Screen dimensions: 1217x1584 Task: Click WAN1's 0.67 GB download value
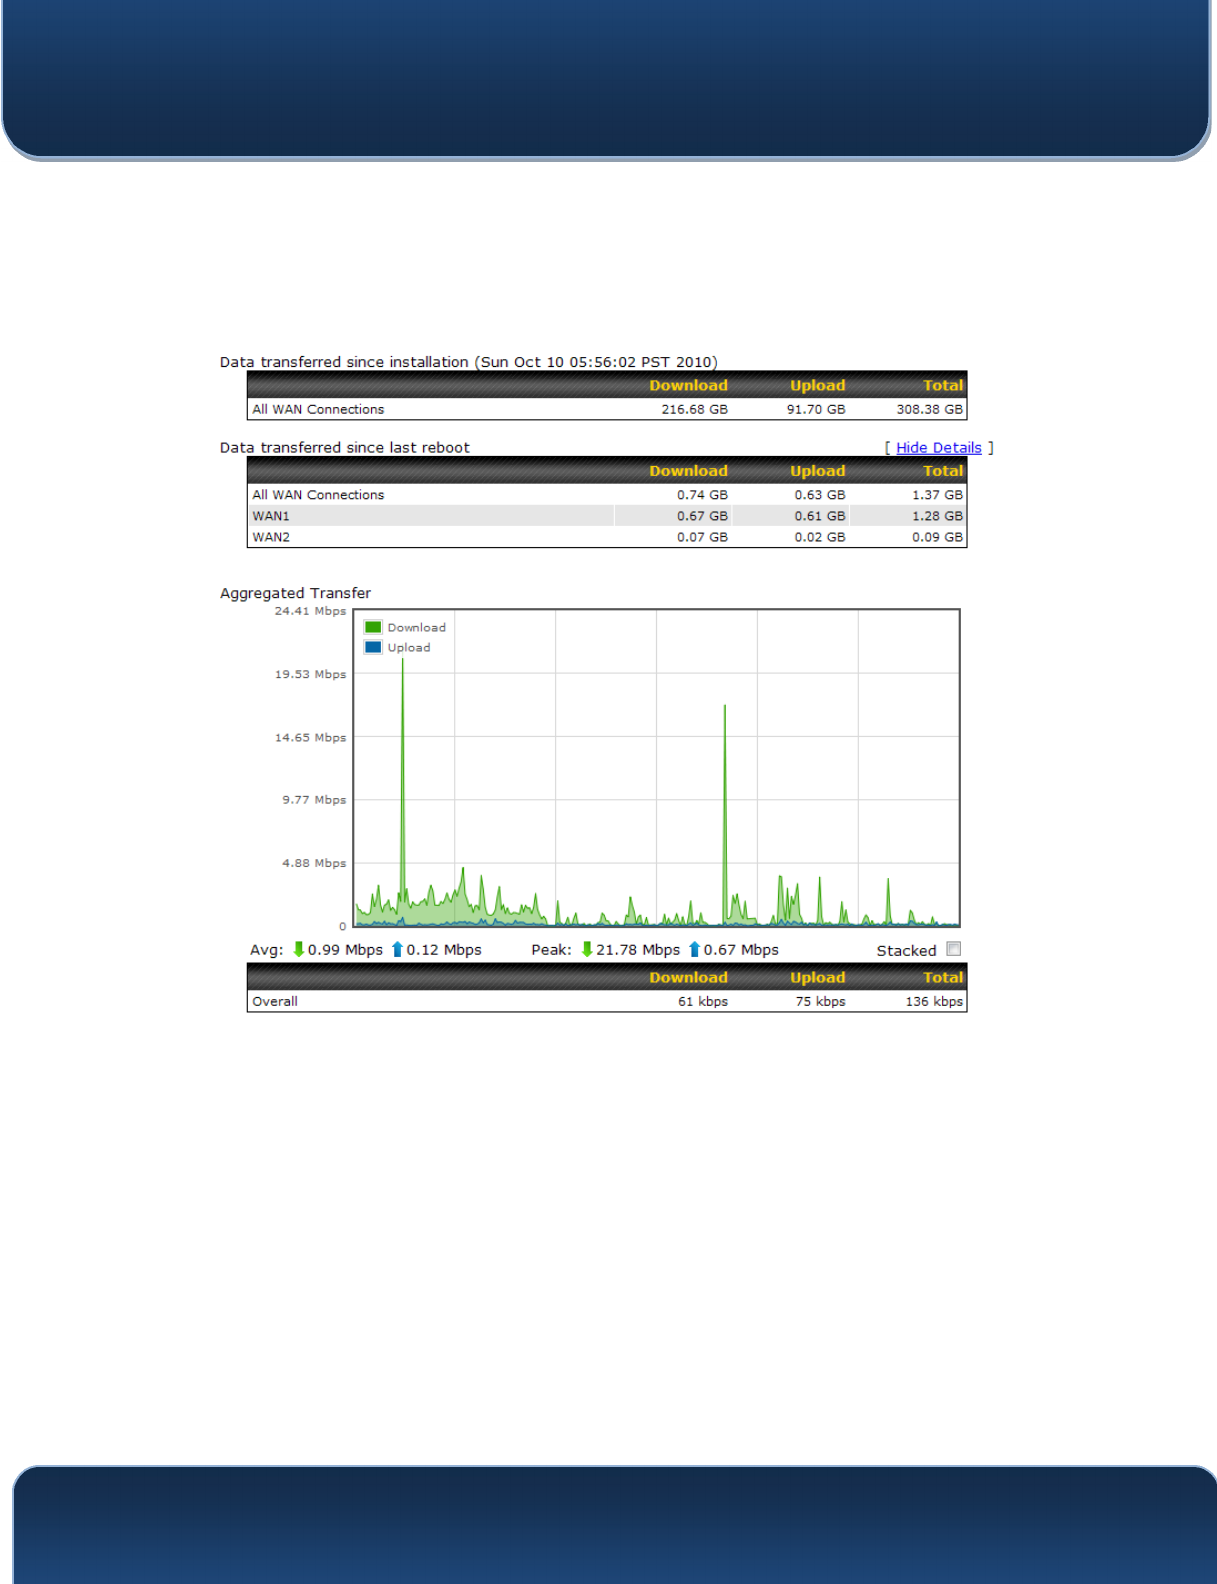click(x=702, y=516)
